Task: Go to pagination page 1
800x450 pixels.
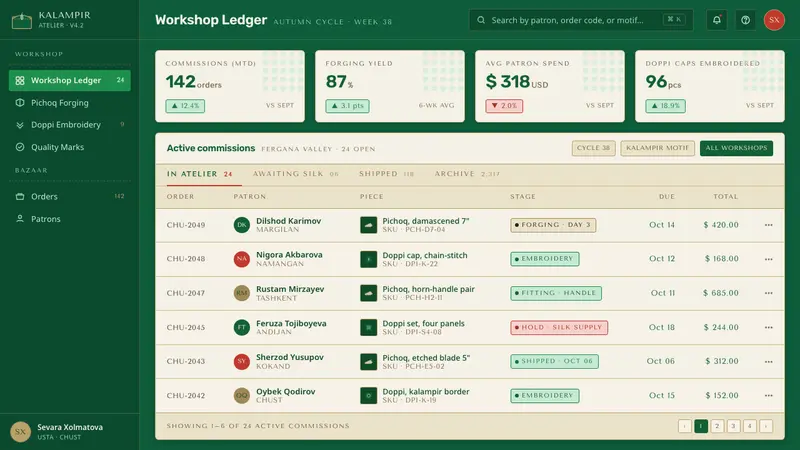Action: (701, 426)
